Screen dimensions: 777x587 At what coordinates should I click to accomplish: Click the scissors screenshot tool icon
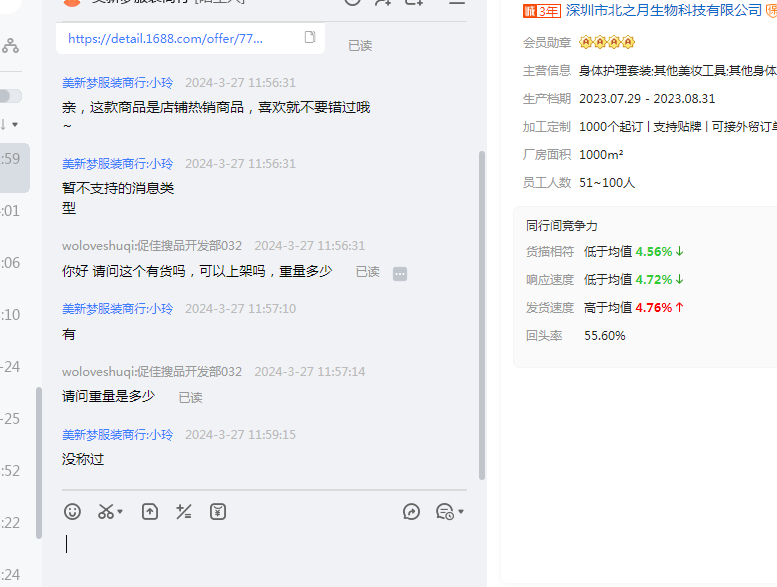pyautogui.click(x=105, y=511)
